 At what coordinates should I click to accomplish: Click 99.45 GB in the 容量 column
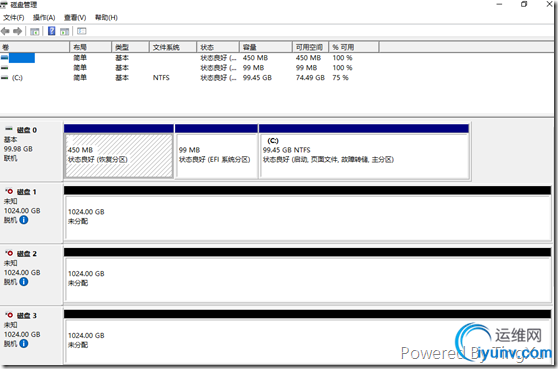(257, 78)
